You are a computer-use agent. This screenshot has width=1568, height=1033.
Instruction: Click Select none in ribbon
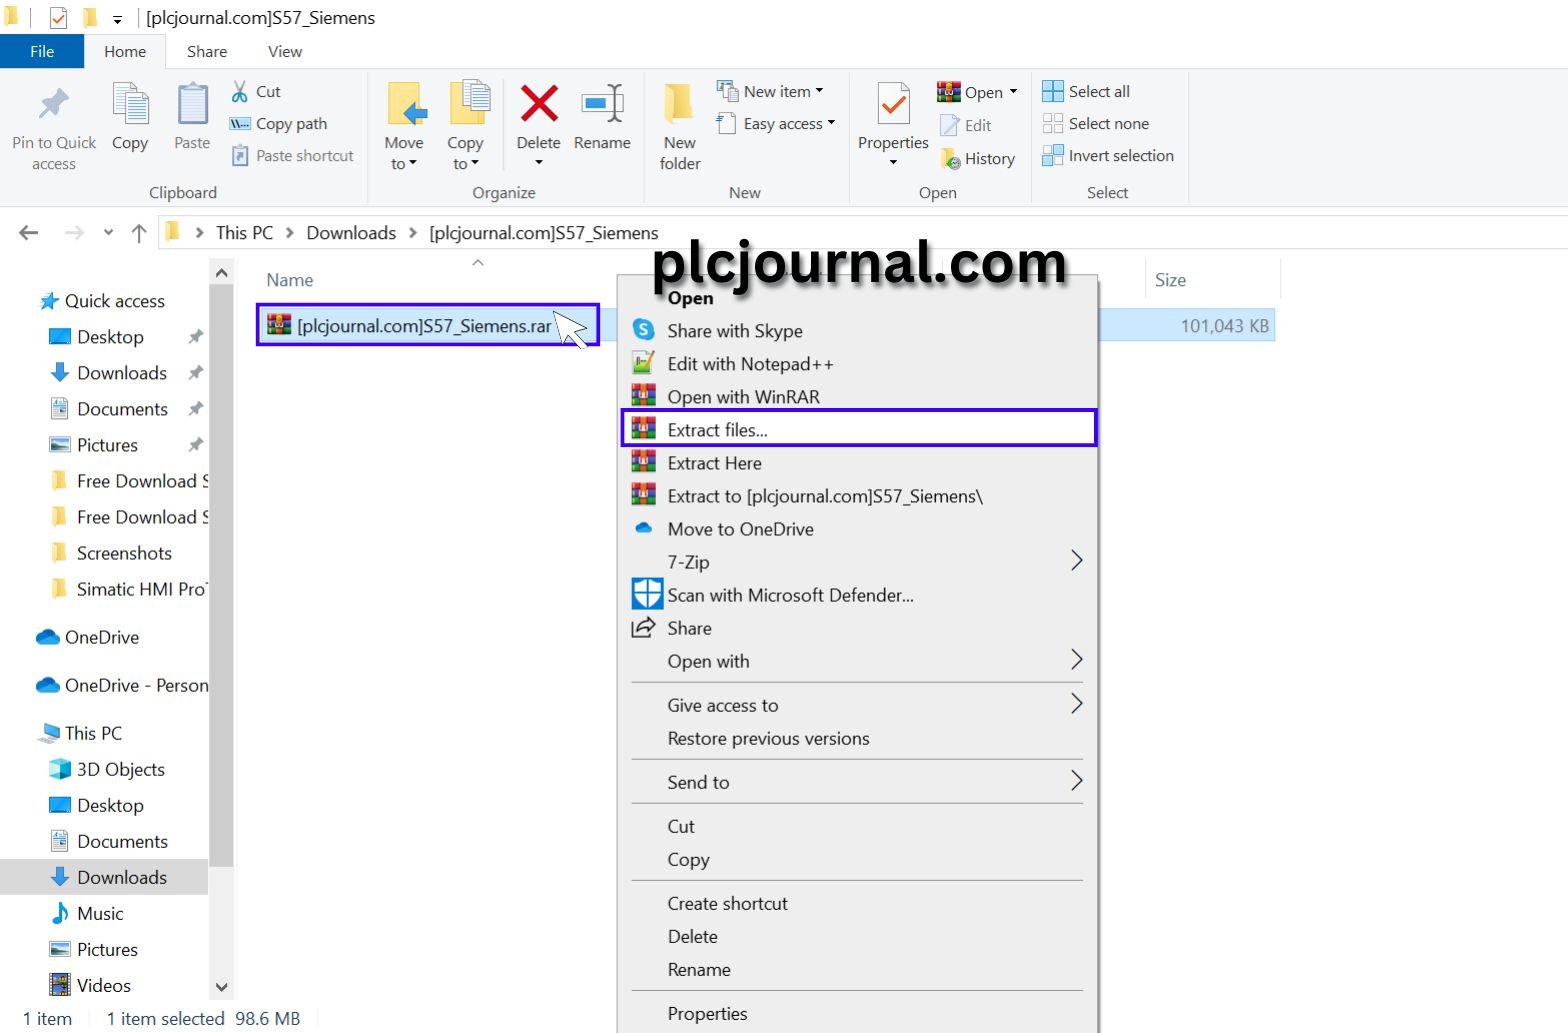tap(1095, 123)
